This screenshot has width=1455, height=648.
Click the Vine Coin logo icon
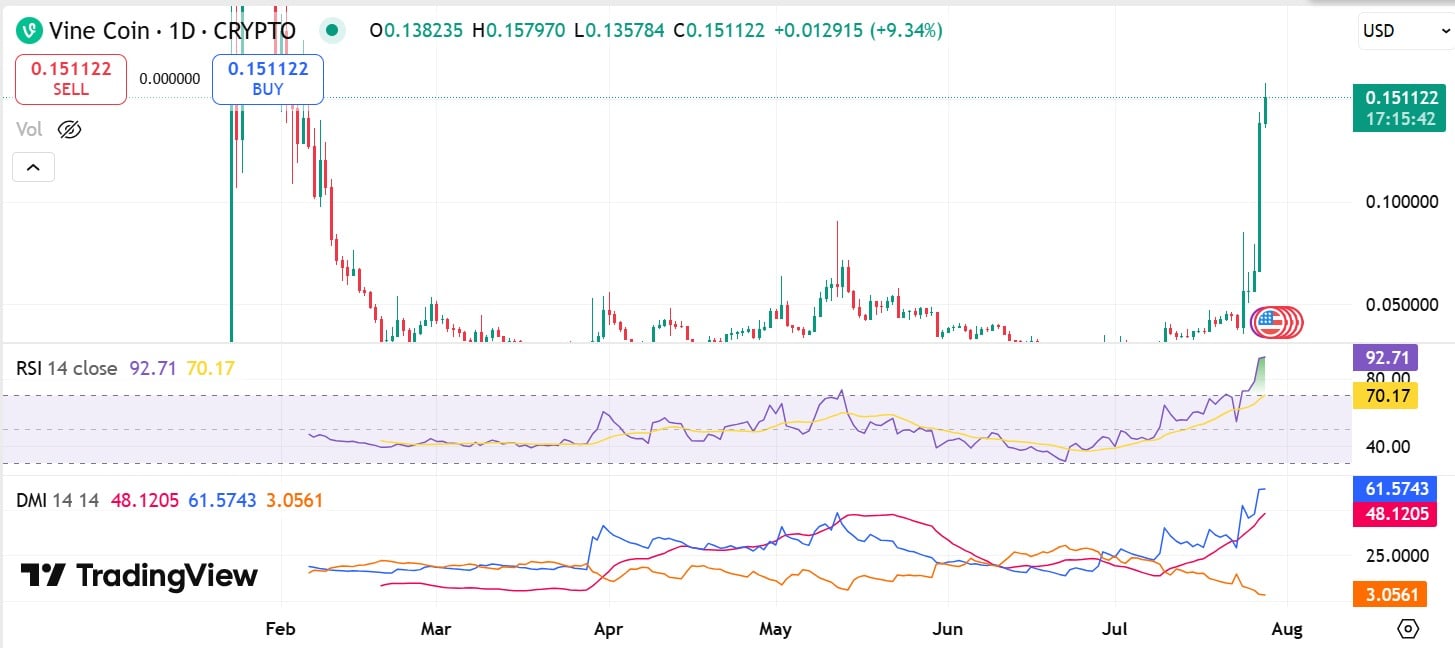point(29,30)
